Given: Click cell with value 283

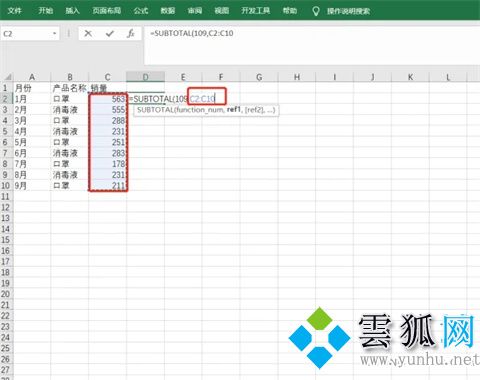Looking at the screenshot, I should click(x=107, y=153).
